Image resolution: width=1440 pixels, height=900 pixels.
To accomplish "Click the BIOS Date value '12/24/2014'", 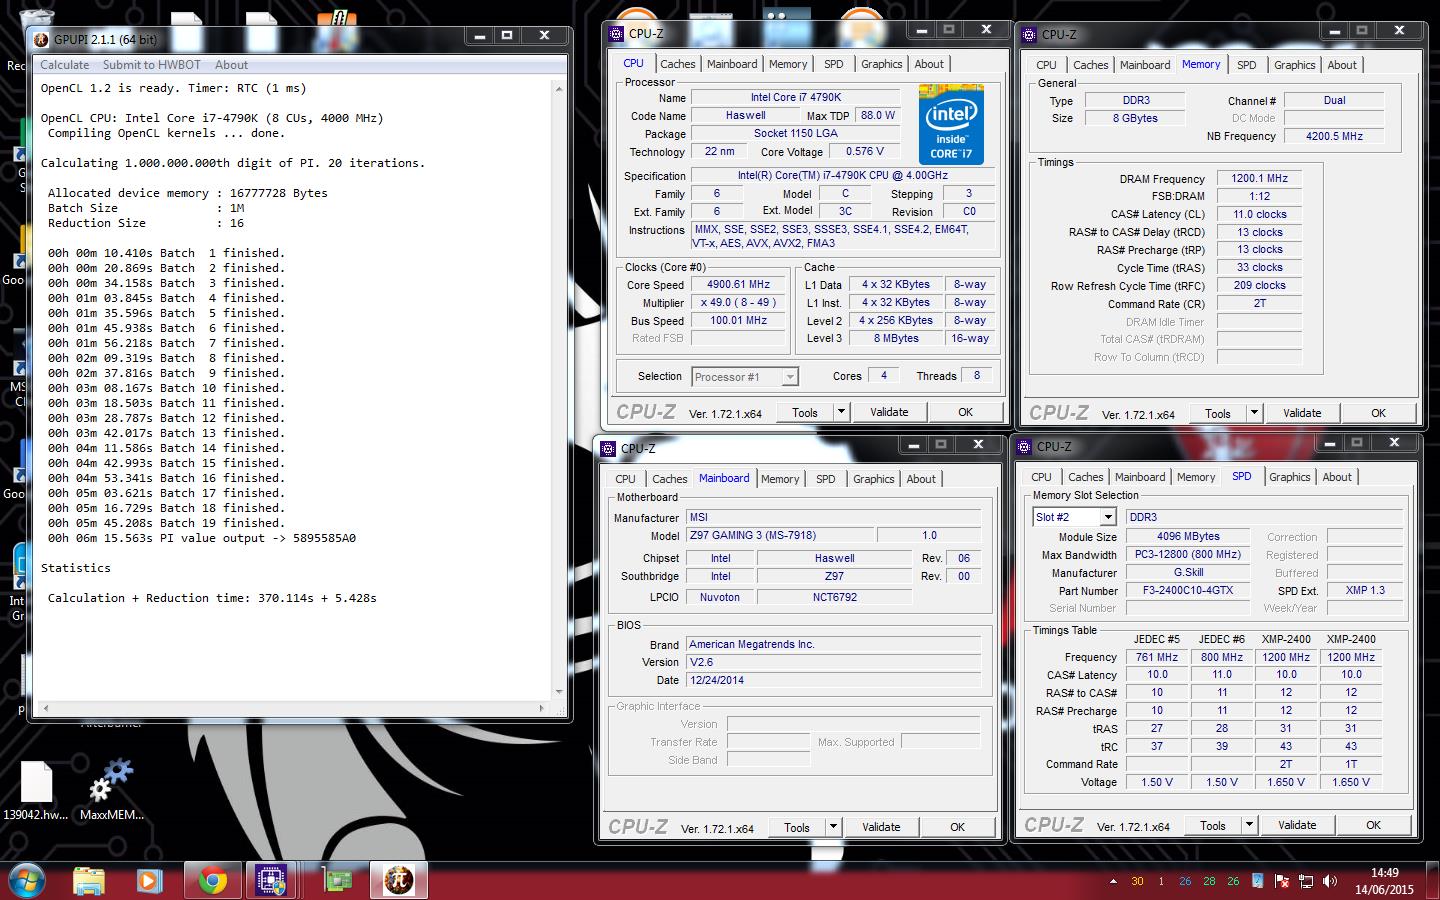I will point(834,681).
